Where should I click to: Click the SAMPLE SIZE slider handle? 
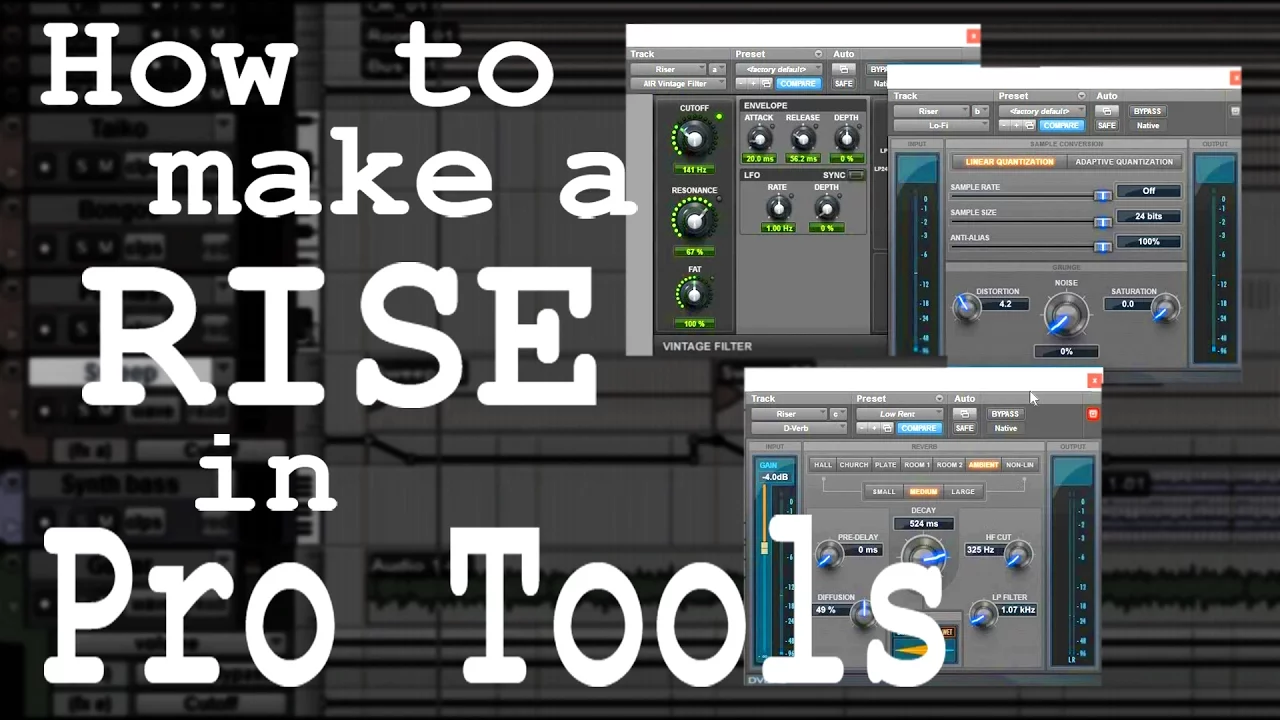(1102, 222)
